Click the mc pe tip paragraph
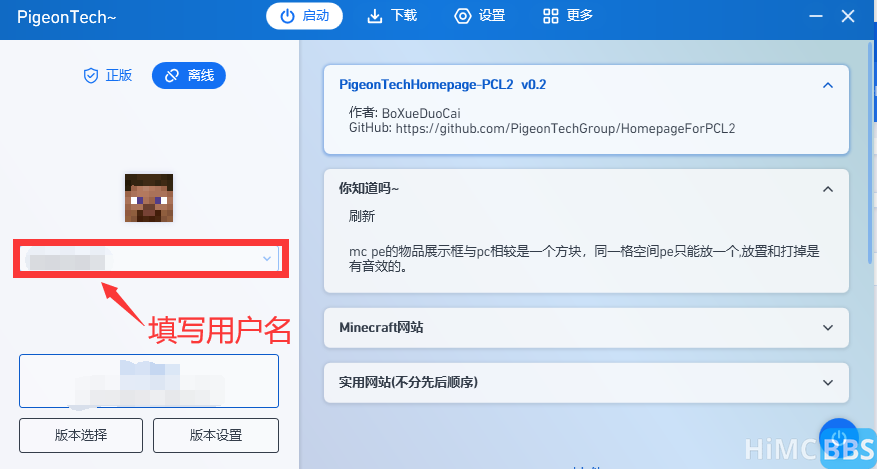This screenshot has width=877, height=469. click(584, 259)
